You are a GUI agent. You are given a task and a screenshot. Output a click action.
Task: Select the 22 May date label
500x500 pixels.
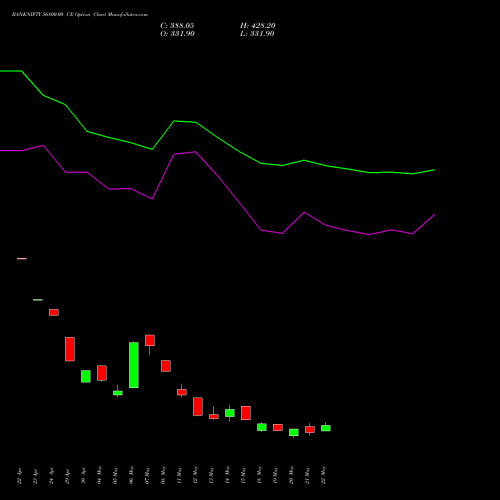tap(323, 475)
